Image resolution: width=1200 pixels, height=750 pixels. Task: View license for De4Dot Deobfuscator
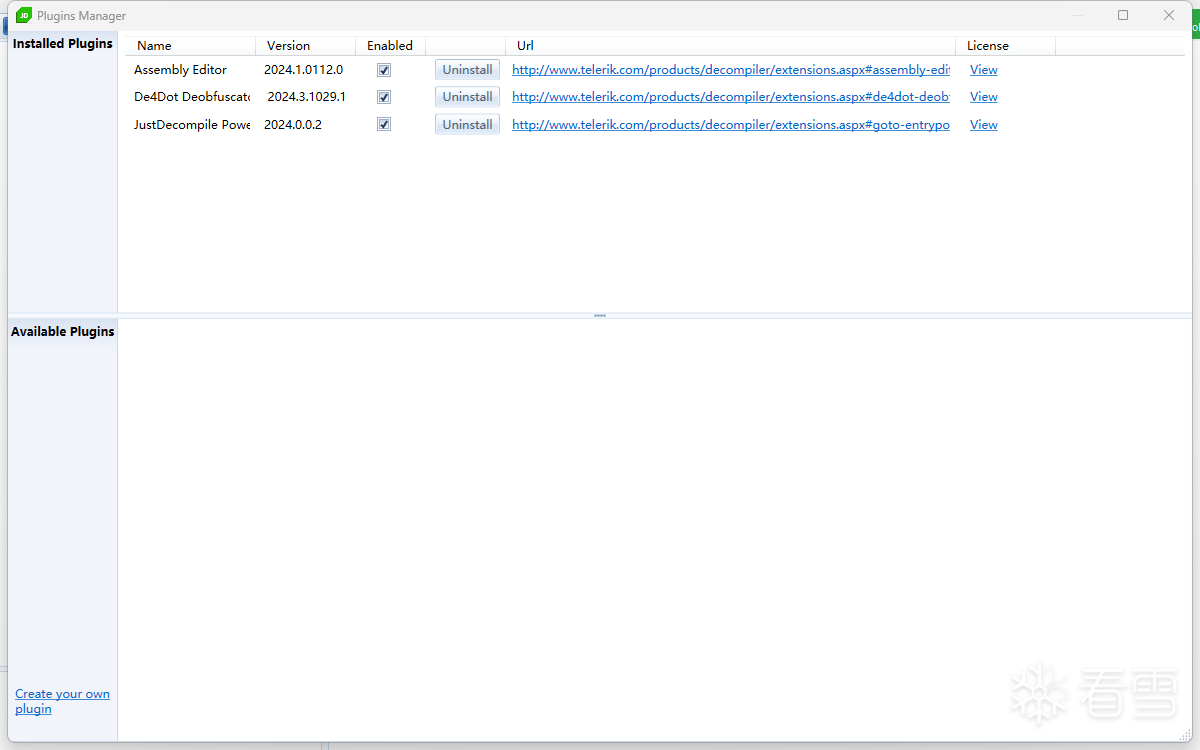984,97
